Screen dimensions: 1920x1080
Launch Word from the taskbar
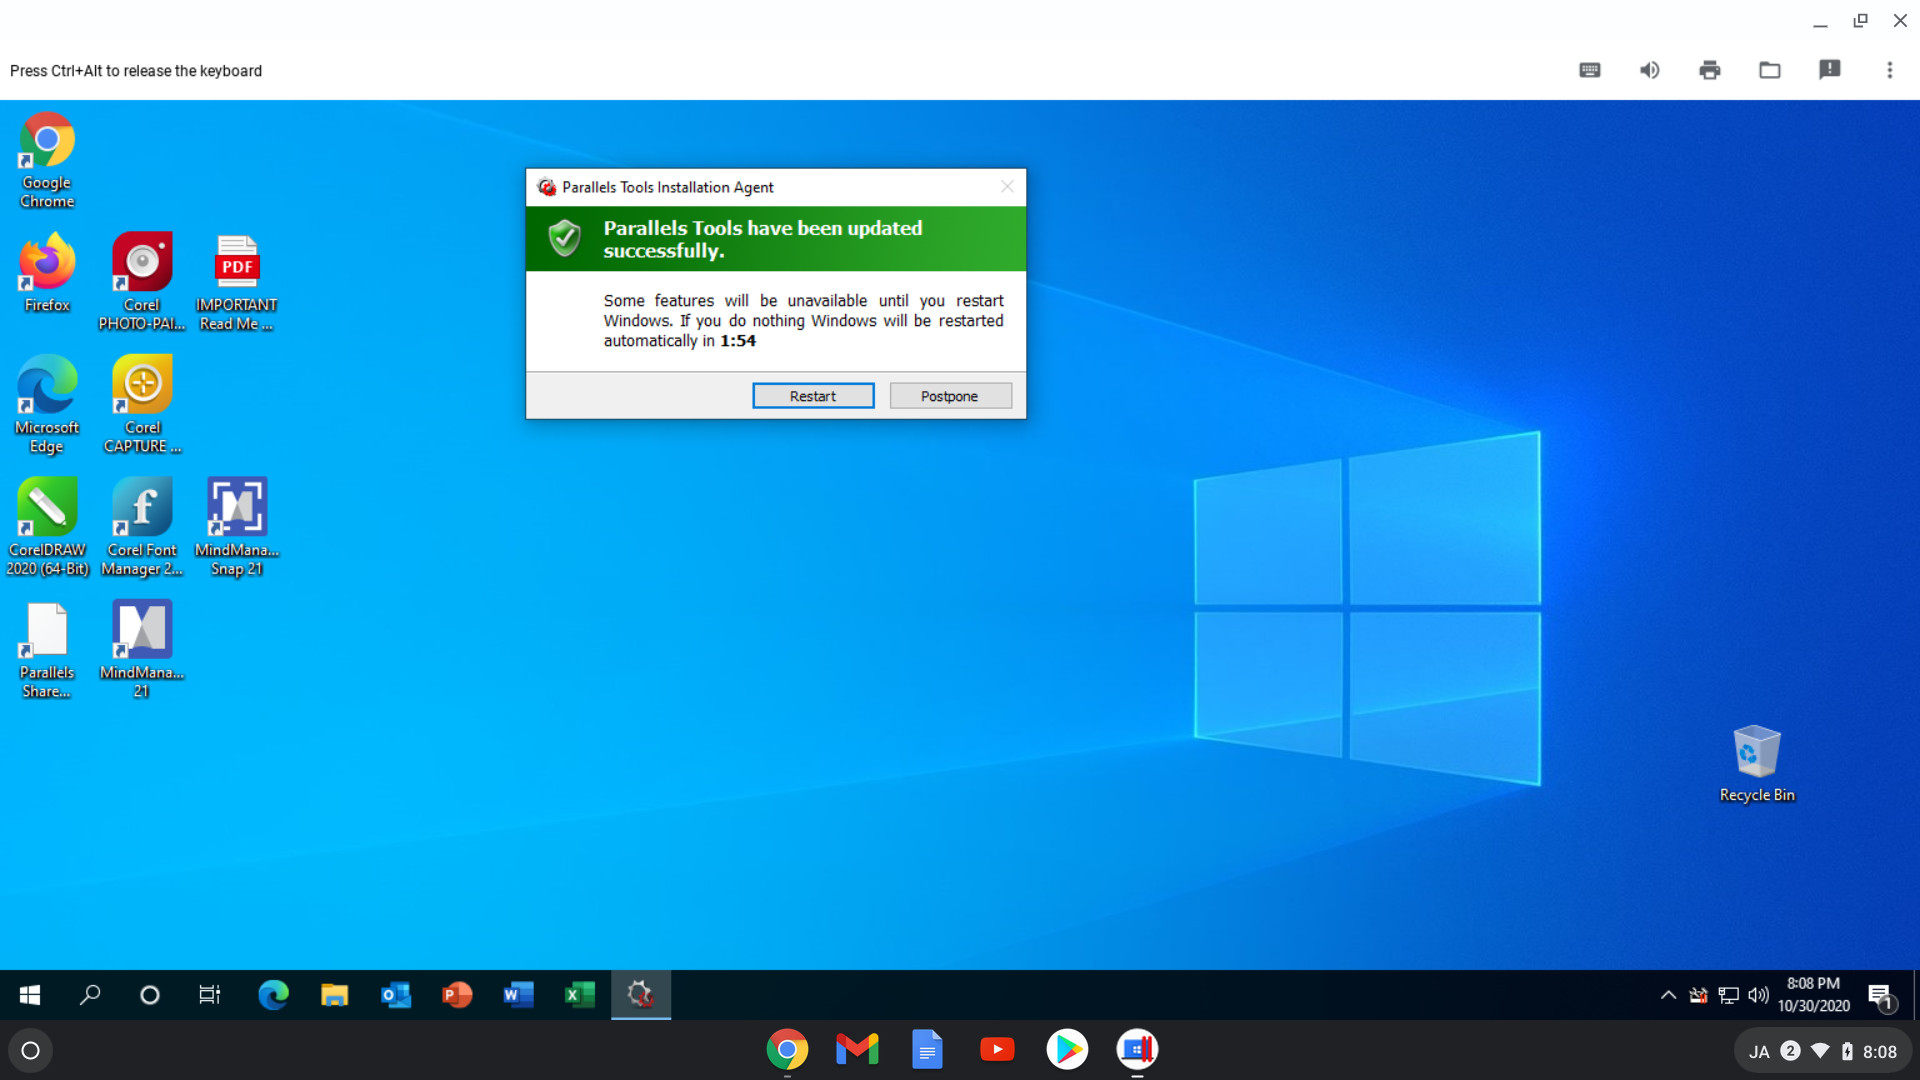[x=518, y=995]
